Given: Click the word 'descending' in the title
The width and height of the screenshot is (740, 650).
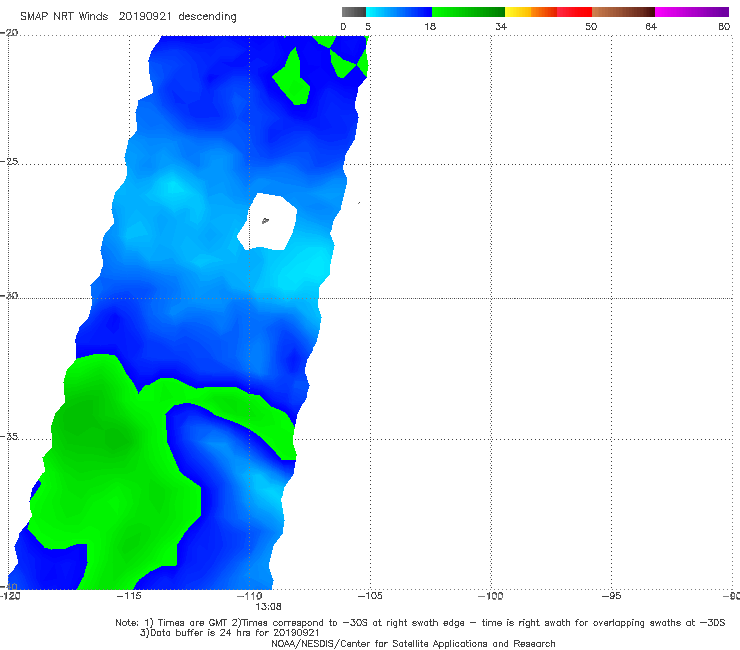Looking at the screenshot, I should point(208,17).
